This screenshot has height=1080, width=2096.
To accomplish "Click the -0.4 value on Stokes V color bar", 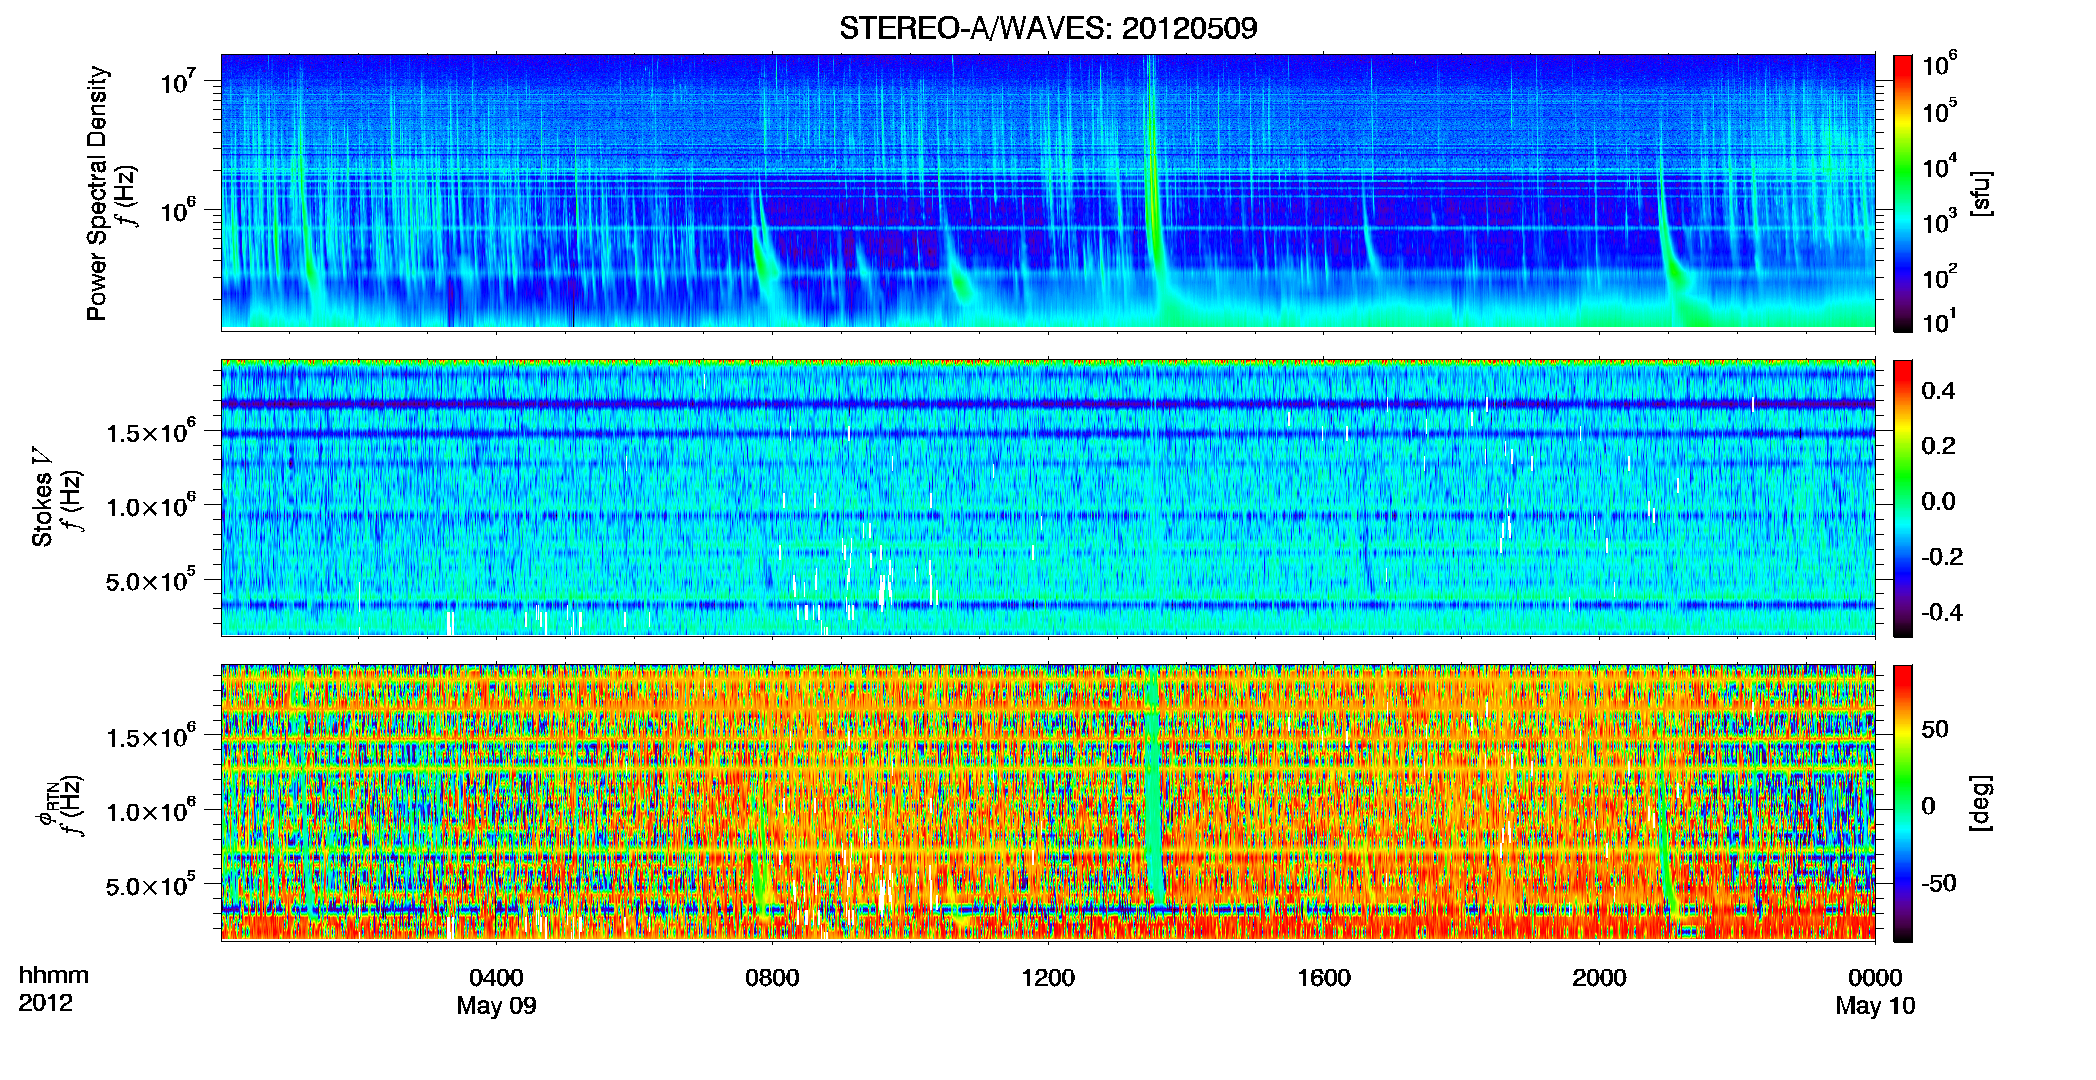I will 1942,612.
